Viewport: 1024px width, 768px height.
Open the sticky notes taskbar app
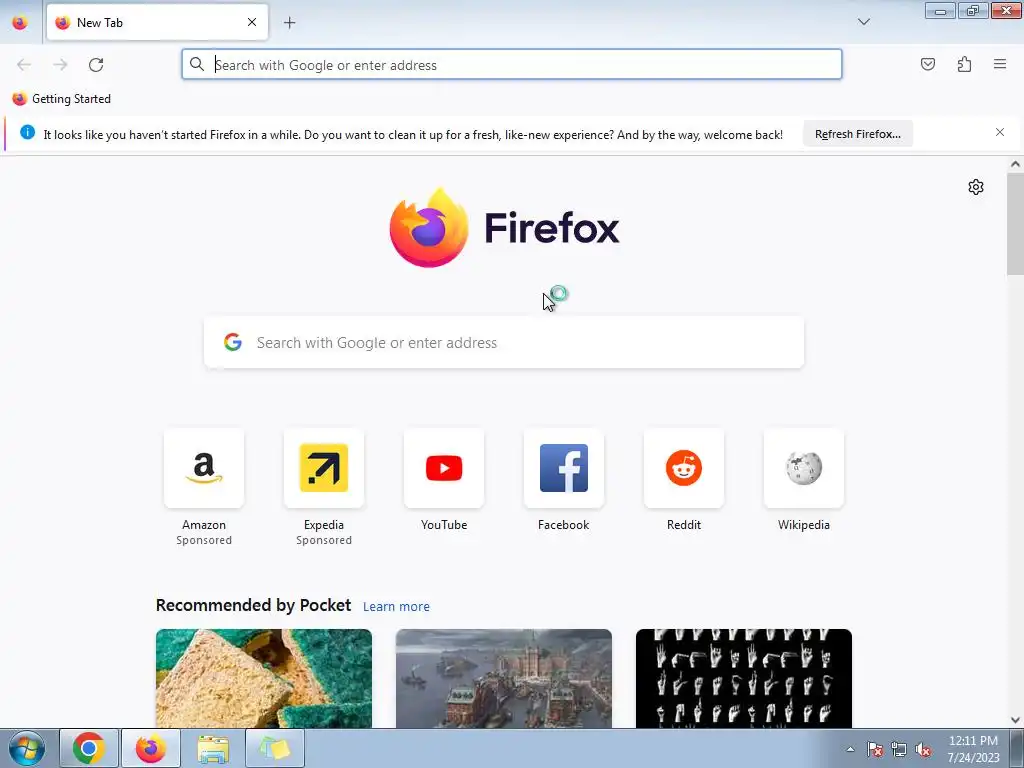(275, 748)
